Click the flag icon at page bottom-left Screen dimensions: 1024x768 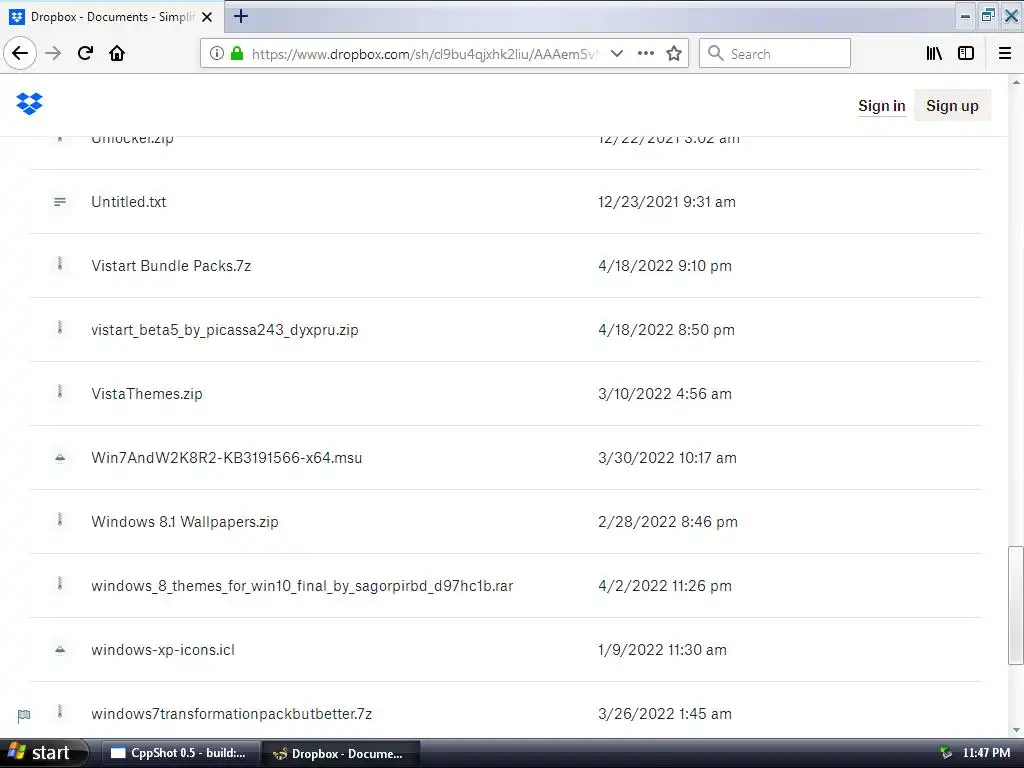click(24, 716)
